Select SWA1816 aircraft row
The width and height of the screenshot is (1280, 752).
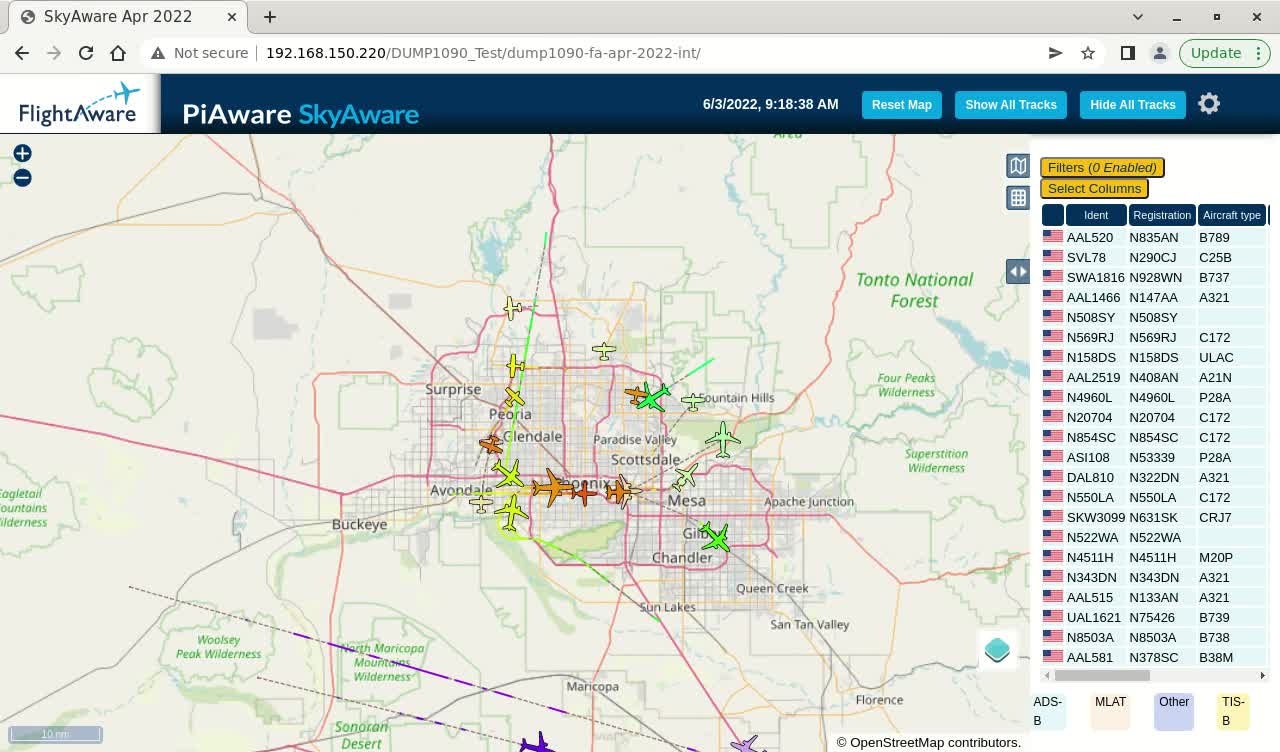pos(1154,277)
